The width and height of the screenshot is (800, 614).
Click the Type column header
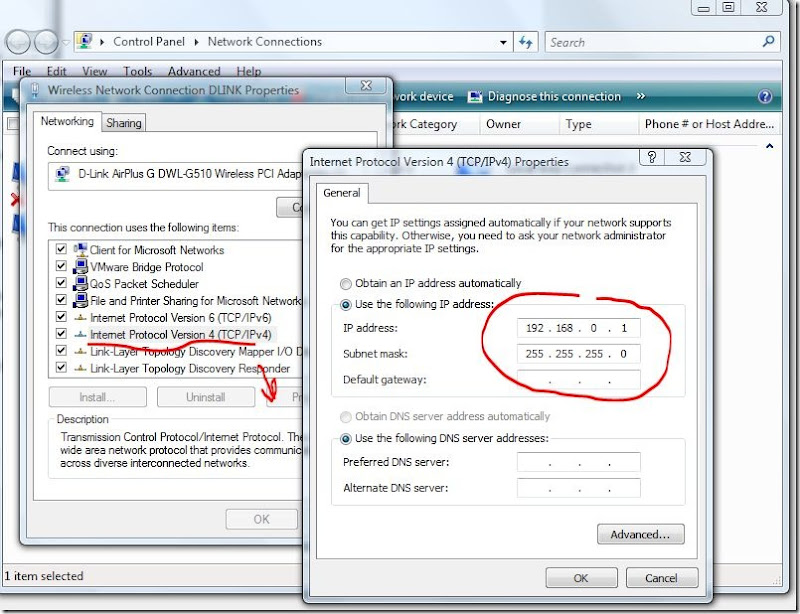(x=598, y=124)
